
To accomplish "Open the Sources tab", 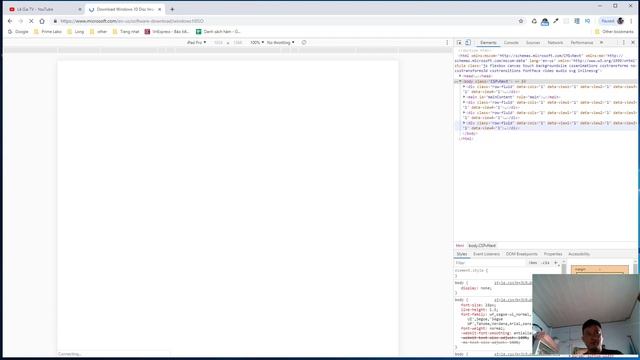I will [533, 42].
